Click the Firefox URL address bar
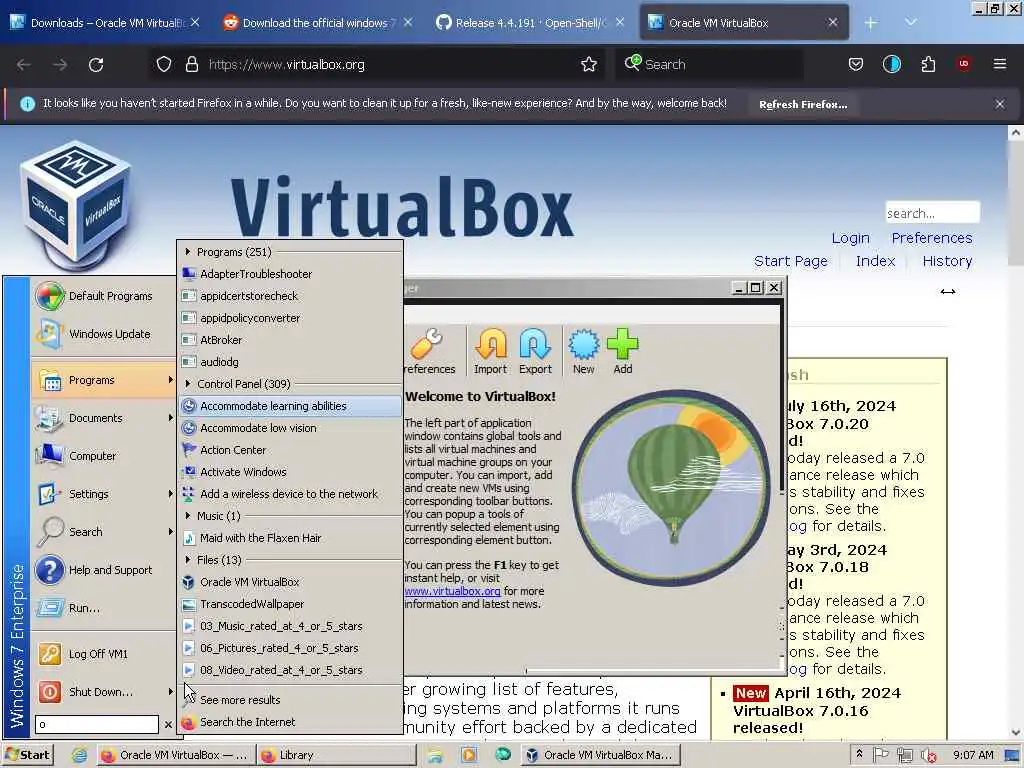Screen dimensions: 1024x768 379,65
